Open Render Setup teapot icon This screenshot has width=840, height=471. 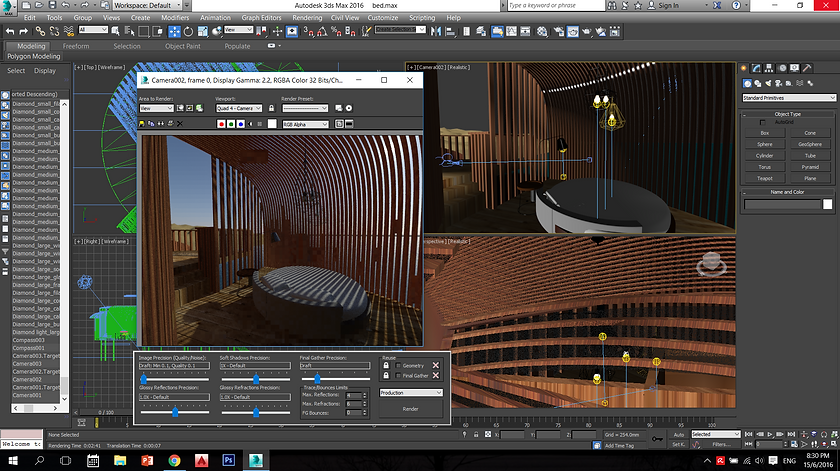[559, 32]
